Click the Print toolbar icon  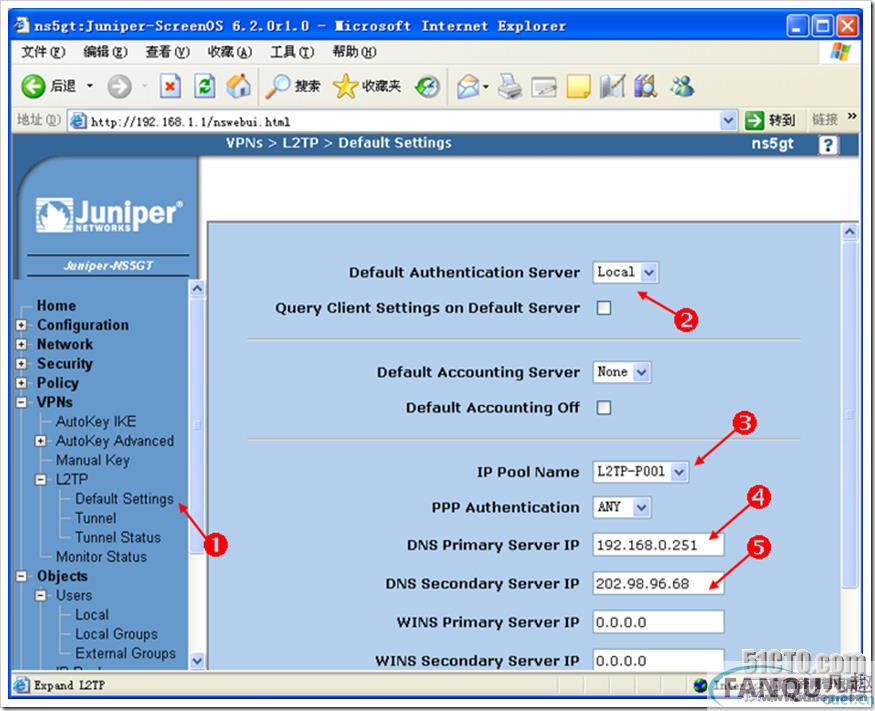tap(509, 87)
